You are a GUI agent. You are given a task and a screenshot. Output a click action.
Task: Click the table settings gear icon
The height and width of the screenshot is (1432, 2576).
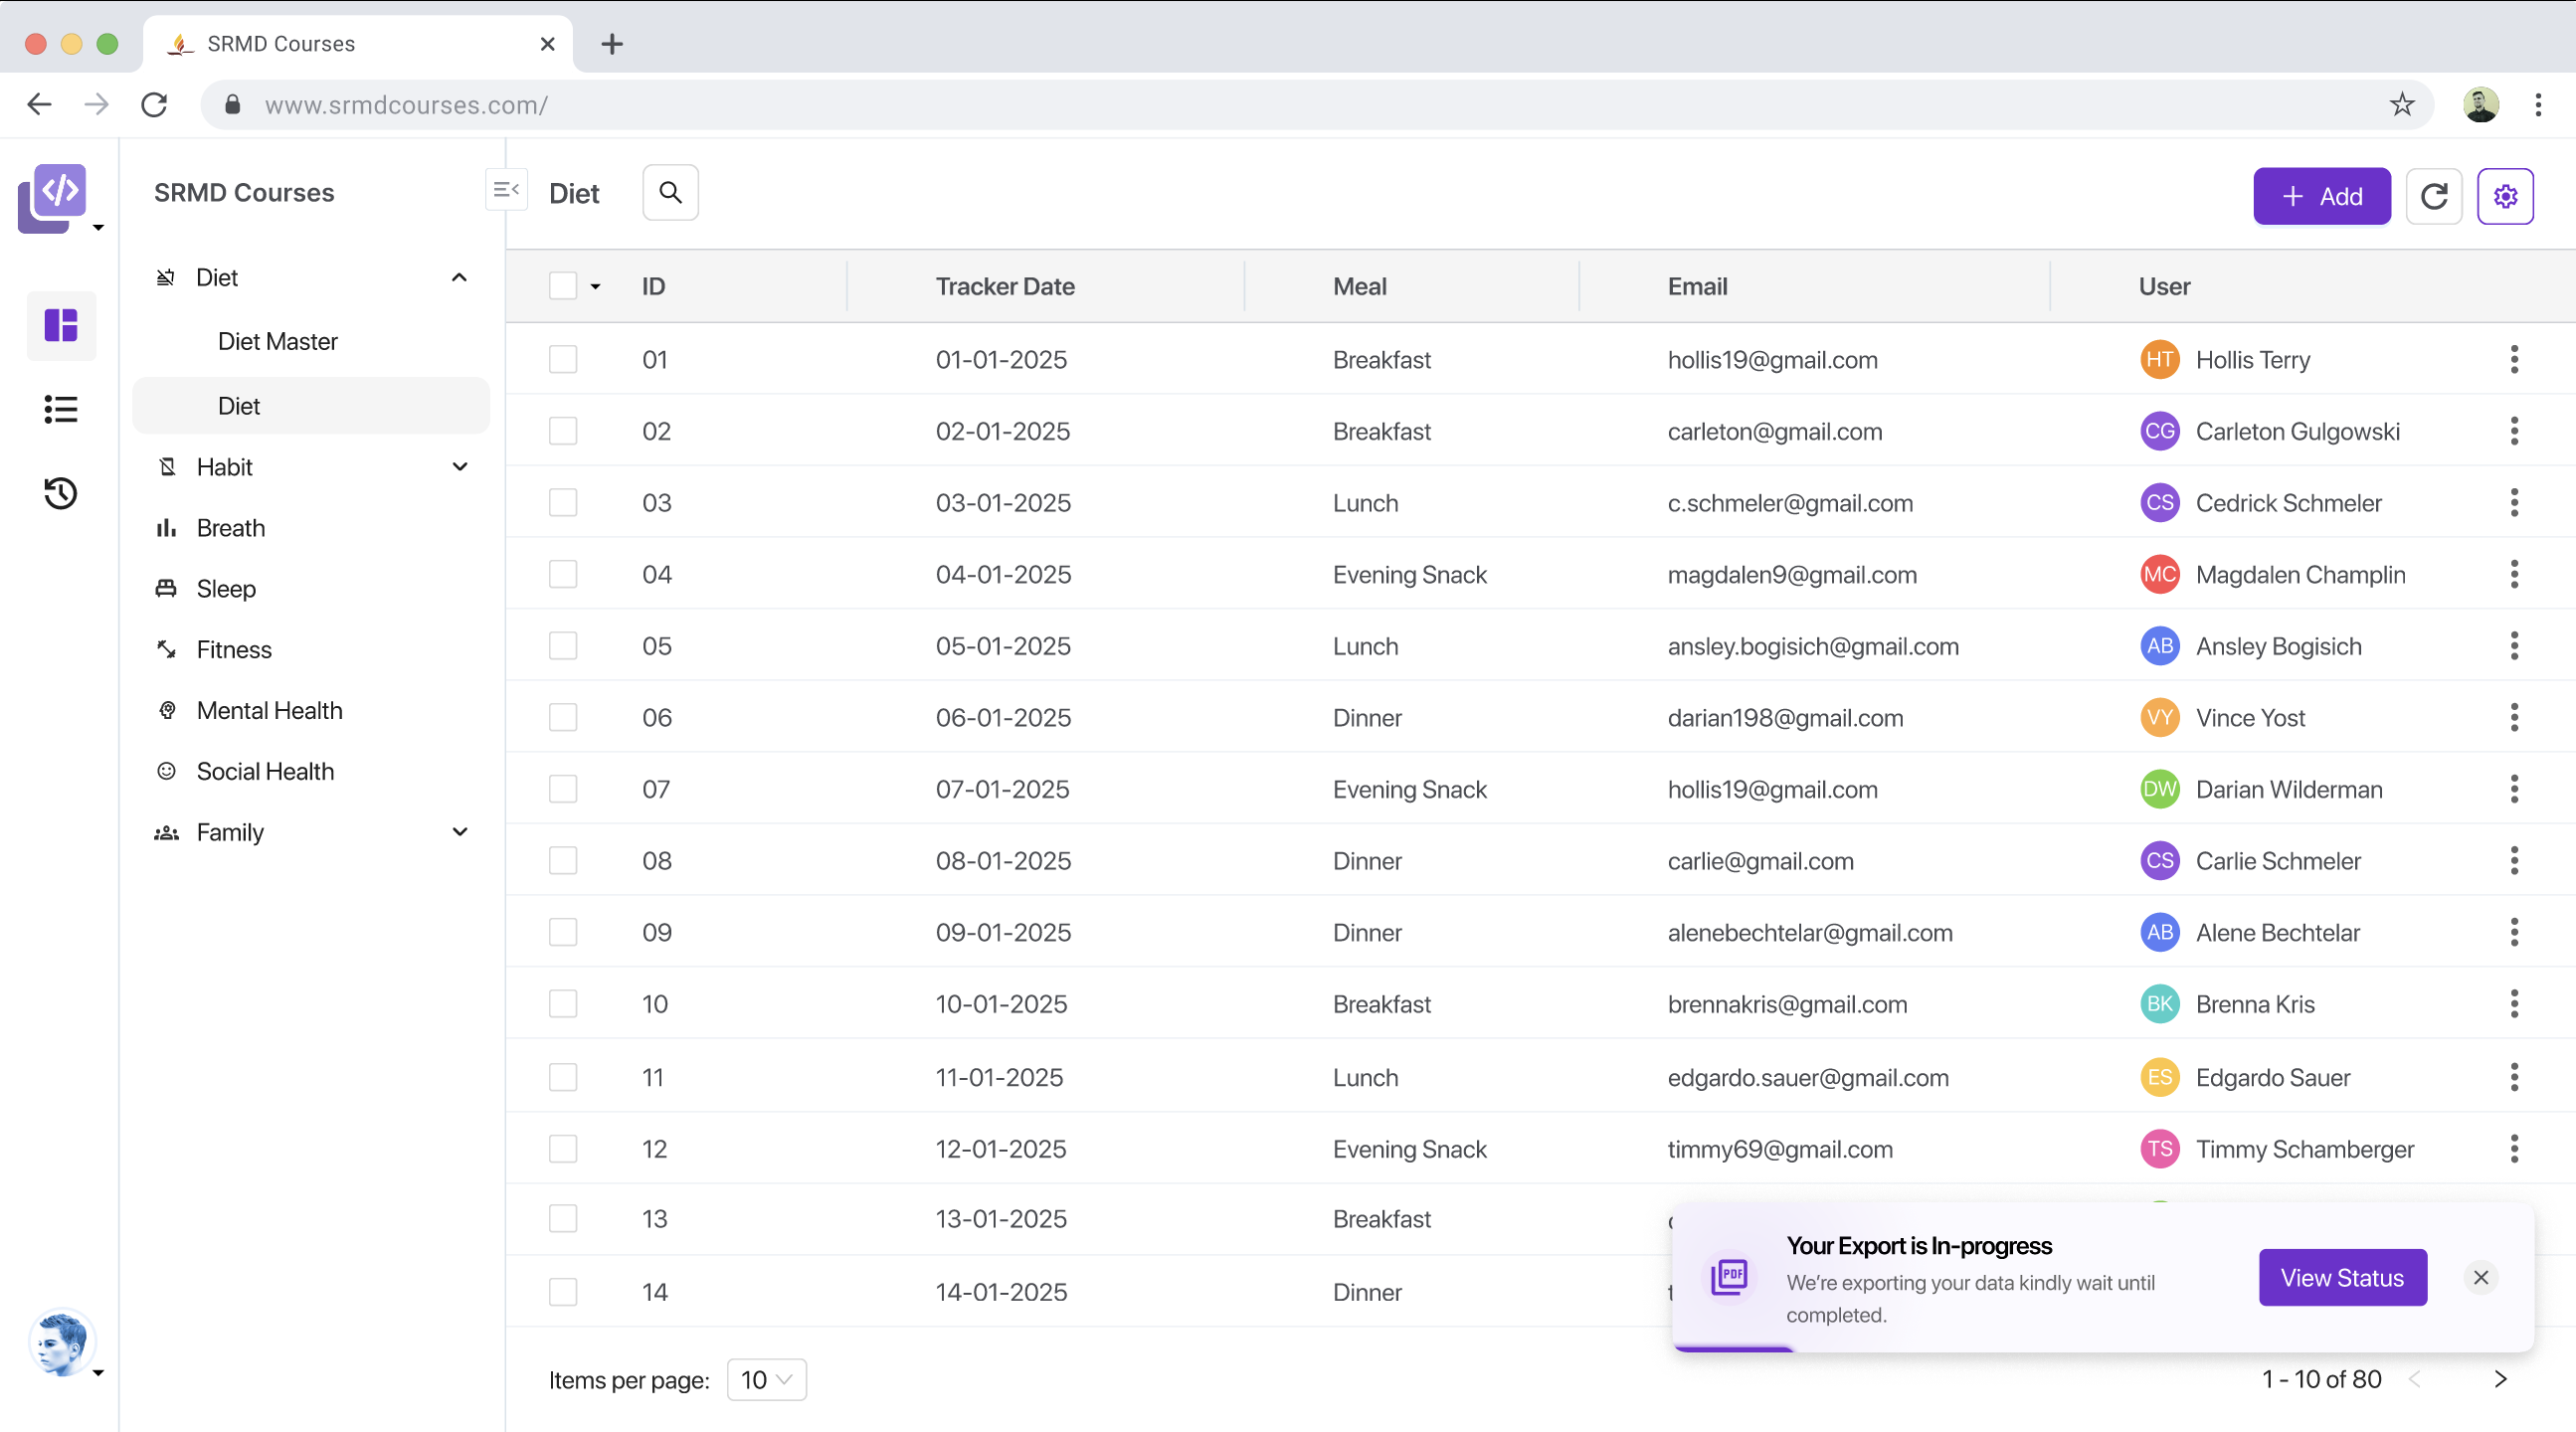coord(2504,196)
